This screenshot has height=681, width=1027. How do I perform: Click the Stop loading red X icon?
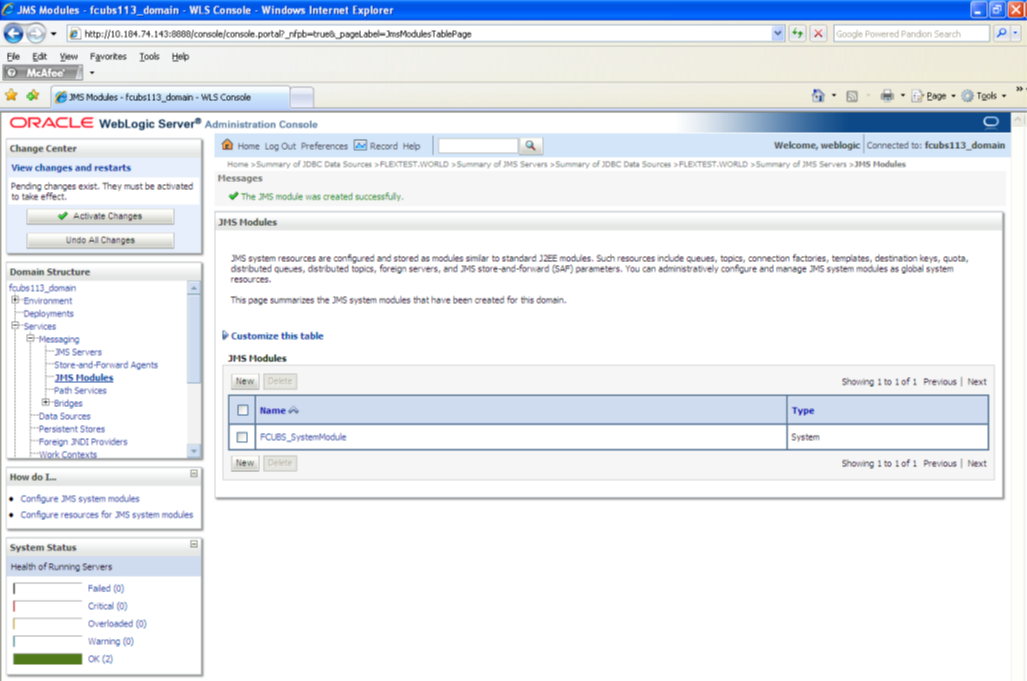818,33
